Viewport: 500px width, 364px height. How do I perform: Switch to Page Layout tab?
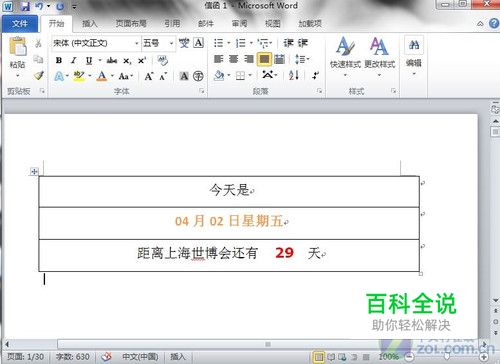click(x=131, y=24)
